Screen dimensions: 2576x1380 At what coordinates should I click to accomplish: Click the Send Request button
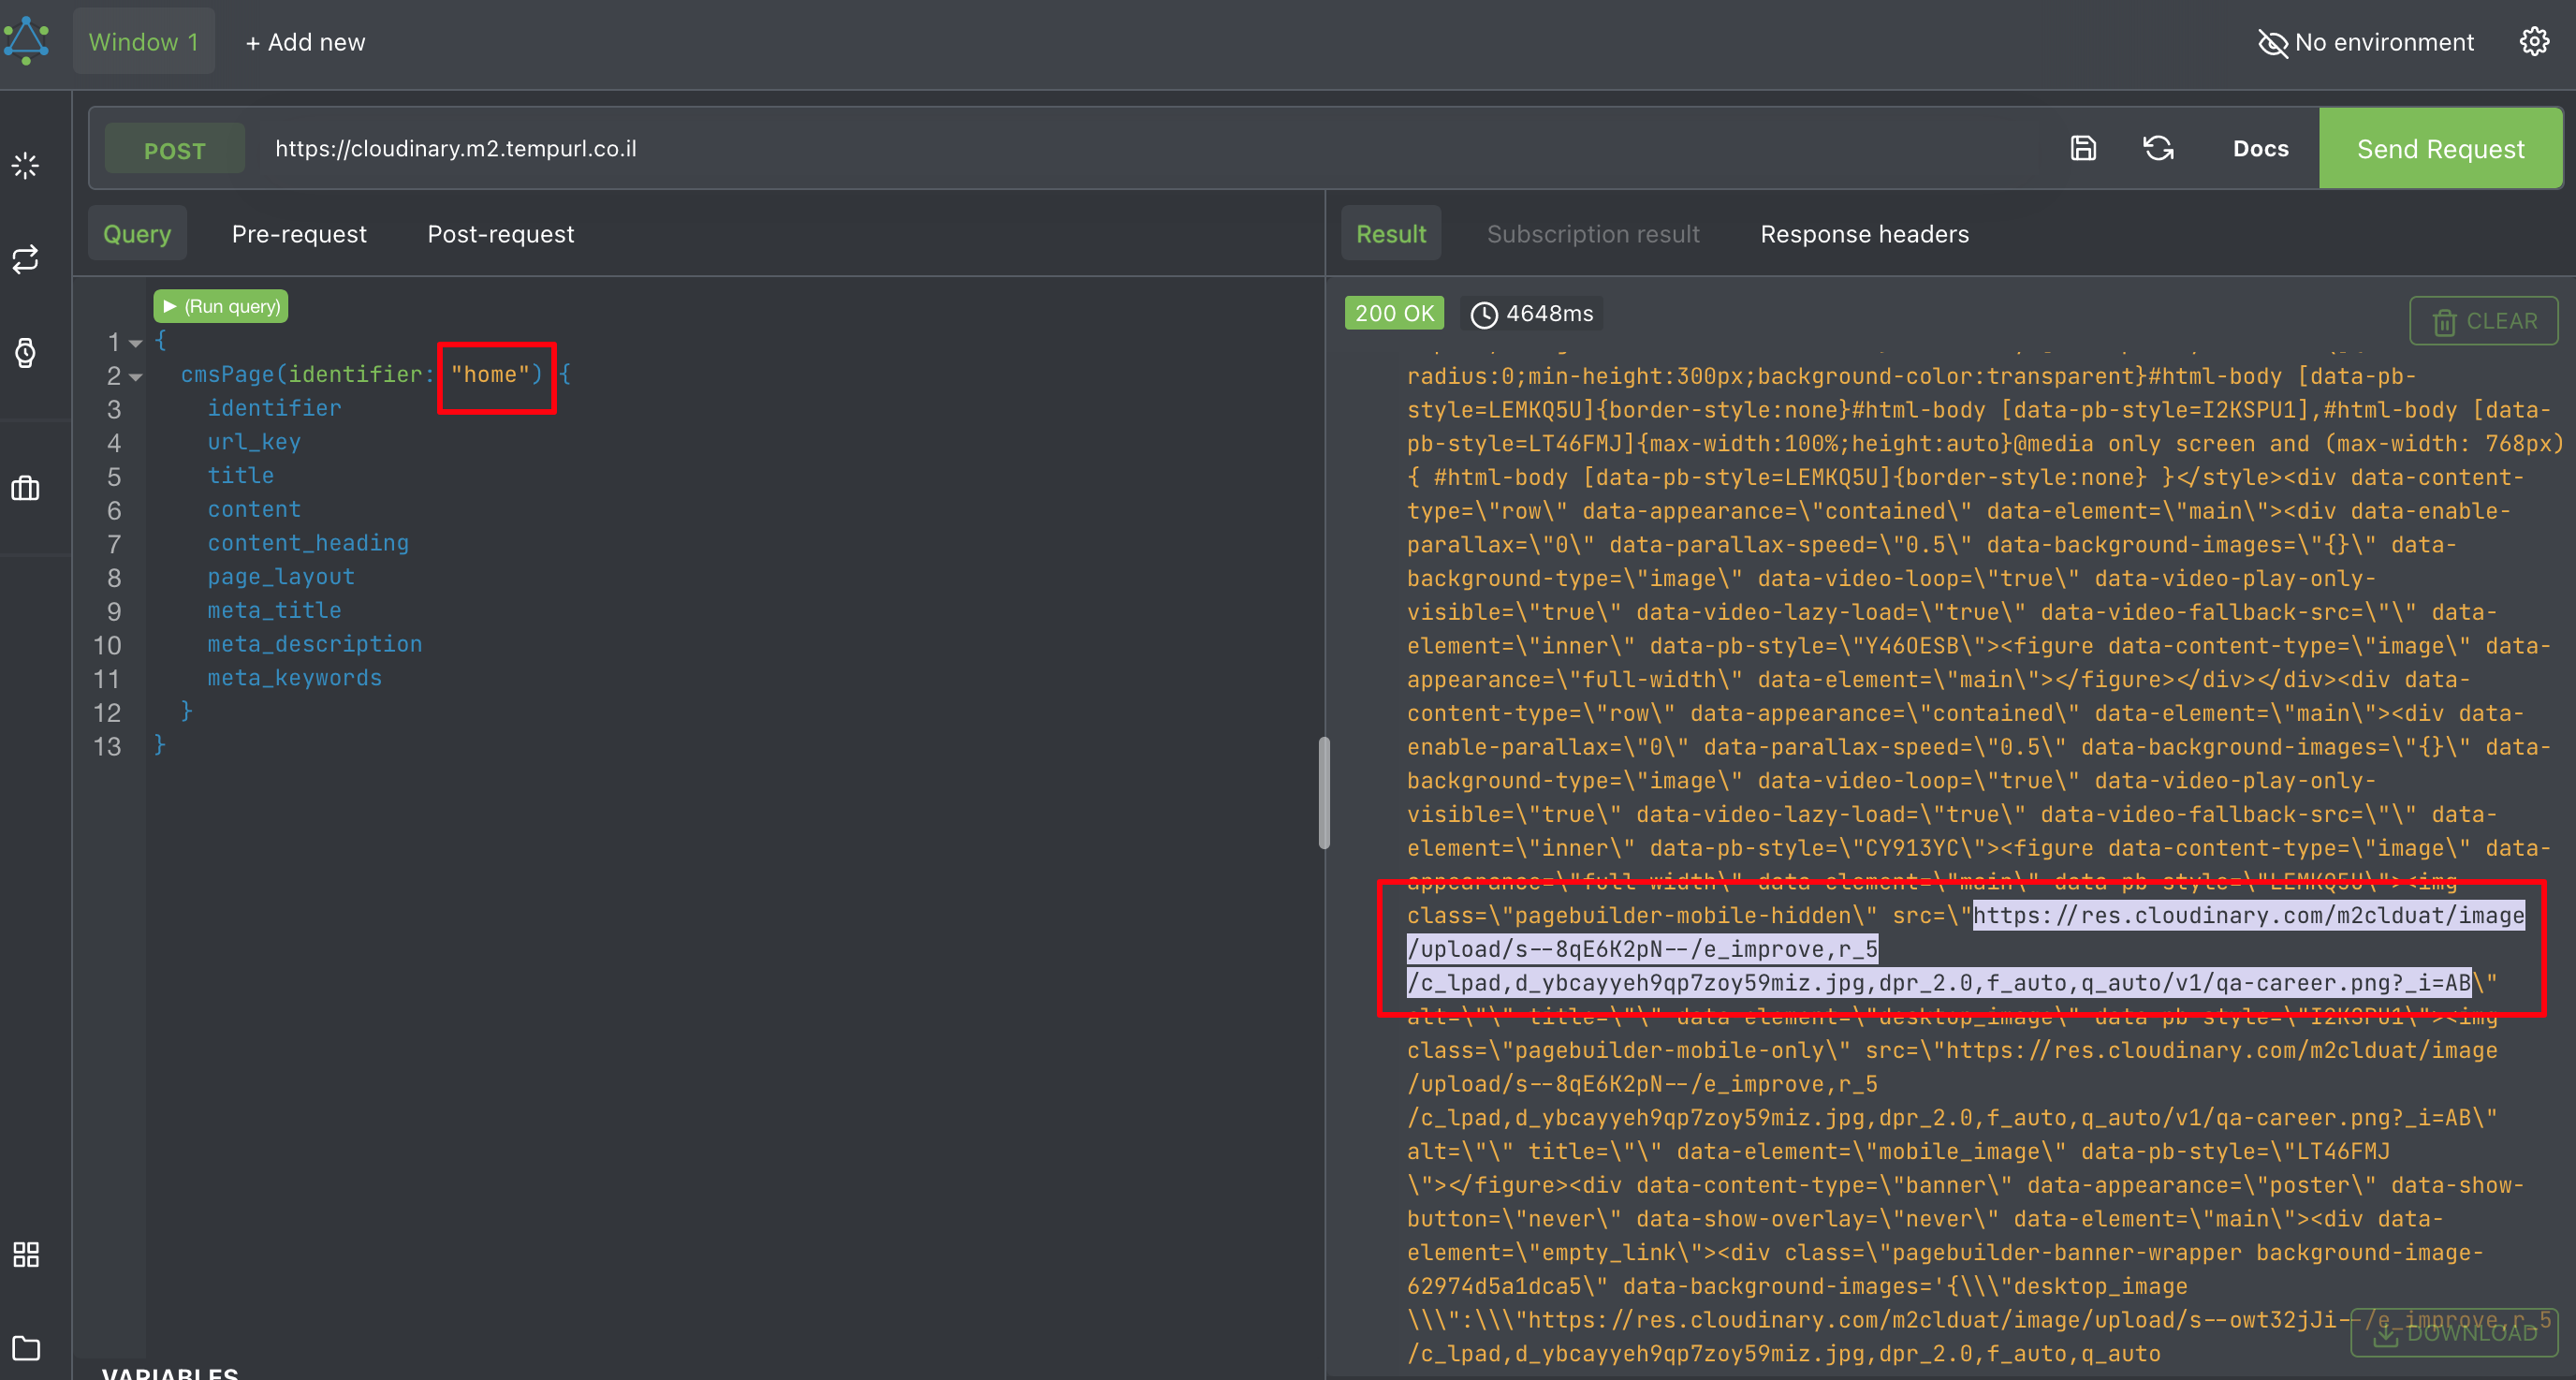click(x=2439, y=148)
